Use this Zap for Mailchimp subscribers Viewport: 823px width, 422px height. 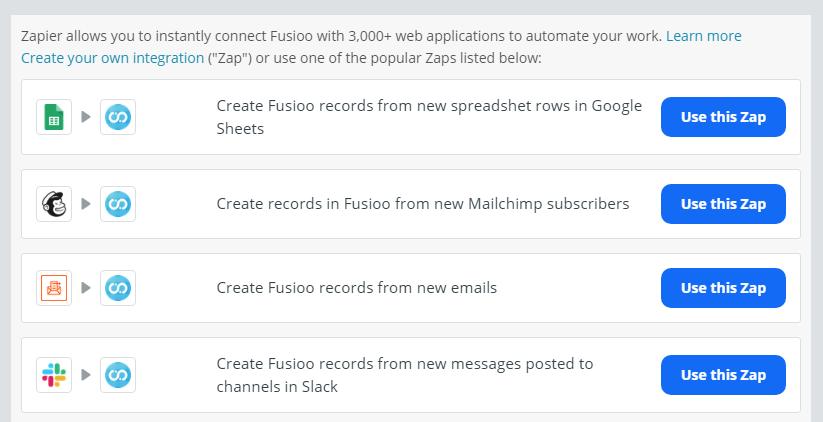click(723, 204)
